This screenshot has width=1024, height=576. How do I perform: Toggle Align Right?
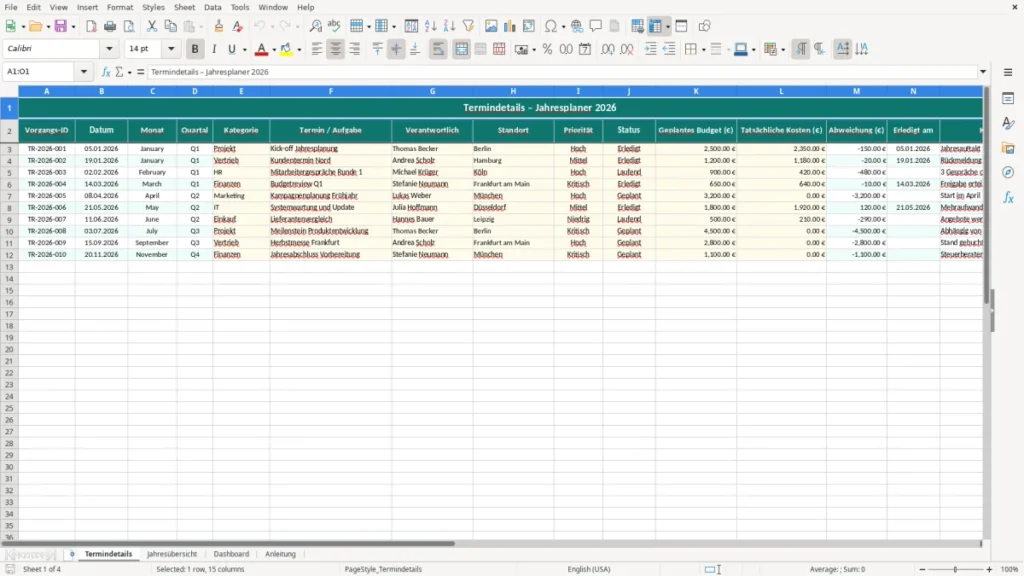pyautogui.click(x=355, y=49)
